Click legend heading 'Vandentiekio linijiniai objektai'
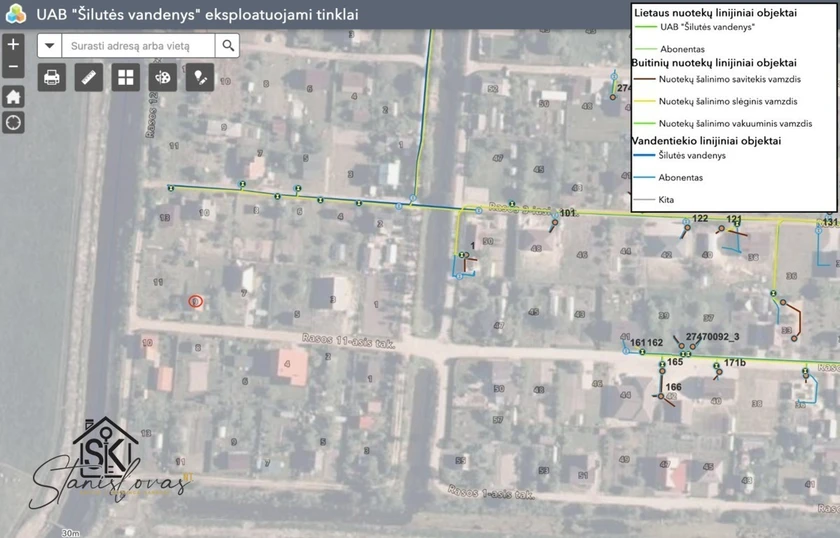 coord(706,141)
